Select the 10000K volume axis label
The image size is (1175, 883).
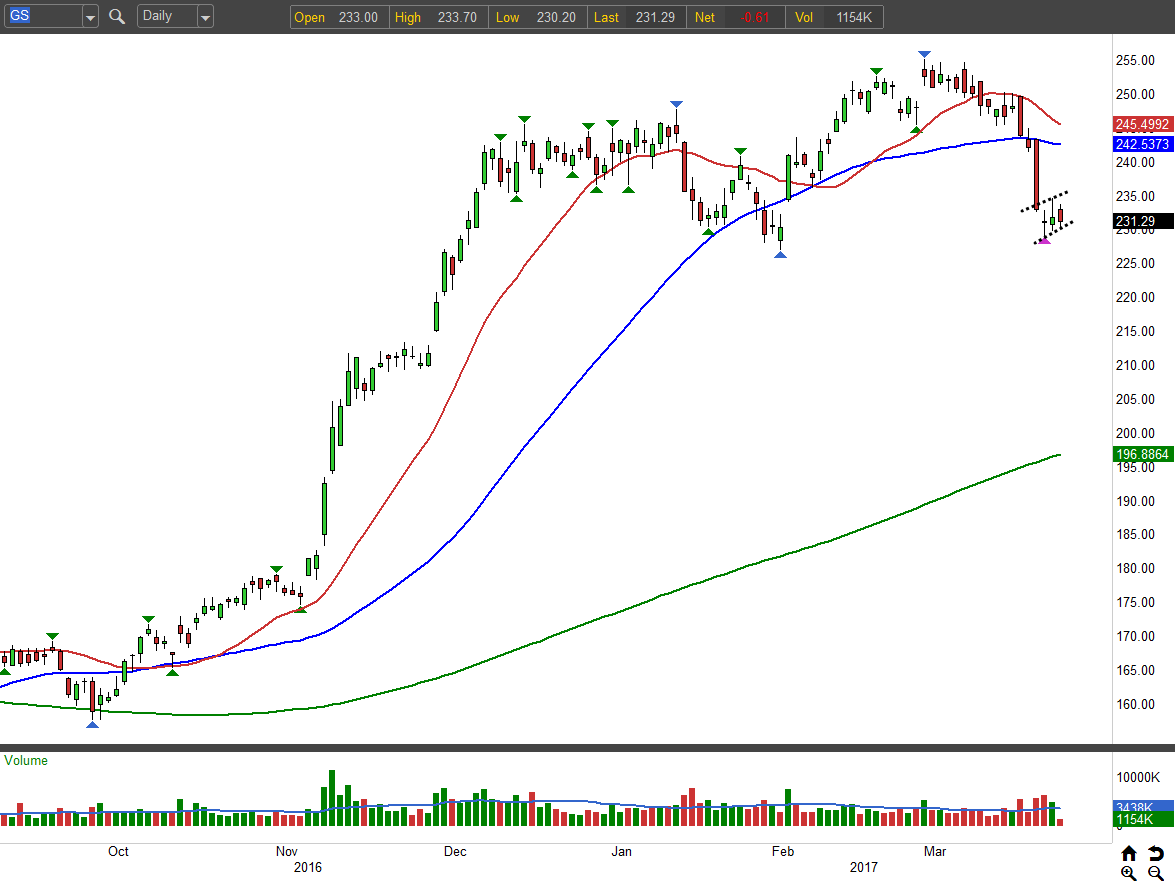point(1138,777)
